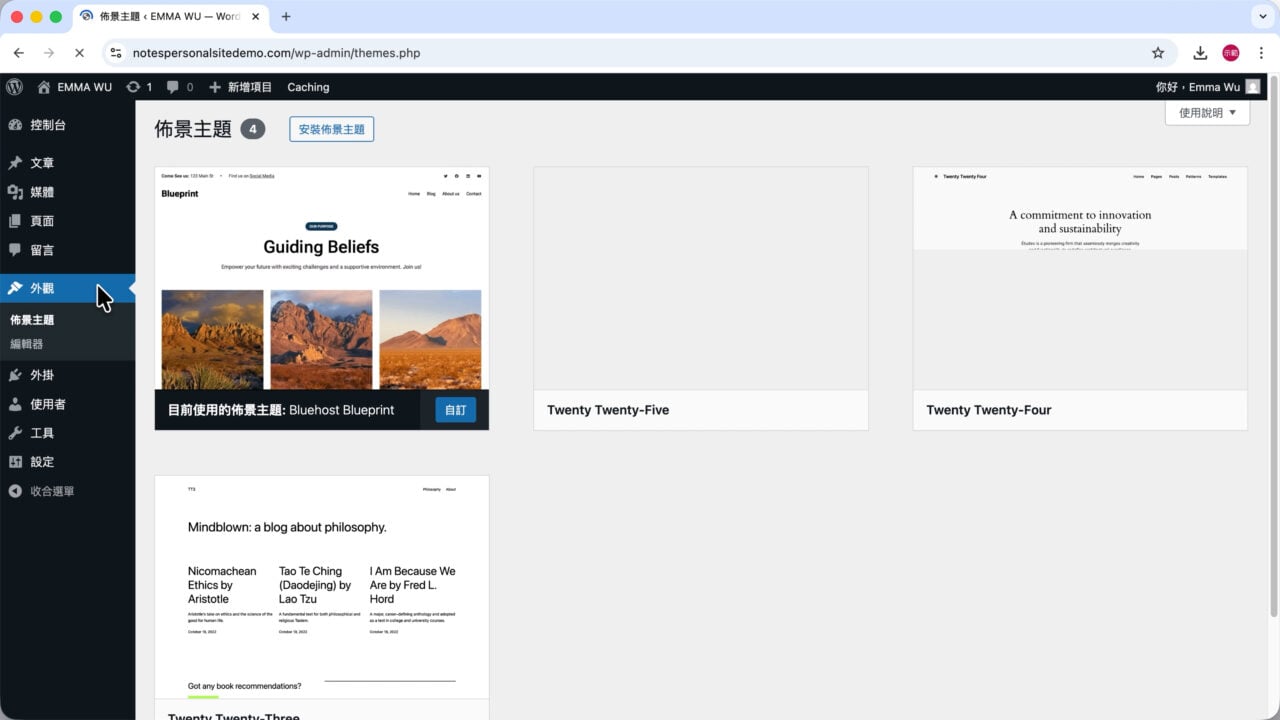
Task: View site information icon in address bar
Action: pyautogui.click(x=116, y=53)
